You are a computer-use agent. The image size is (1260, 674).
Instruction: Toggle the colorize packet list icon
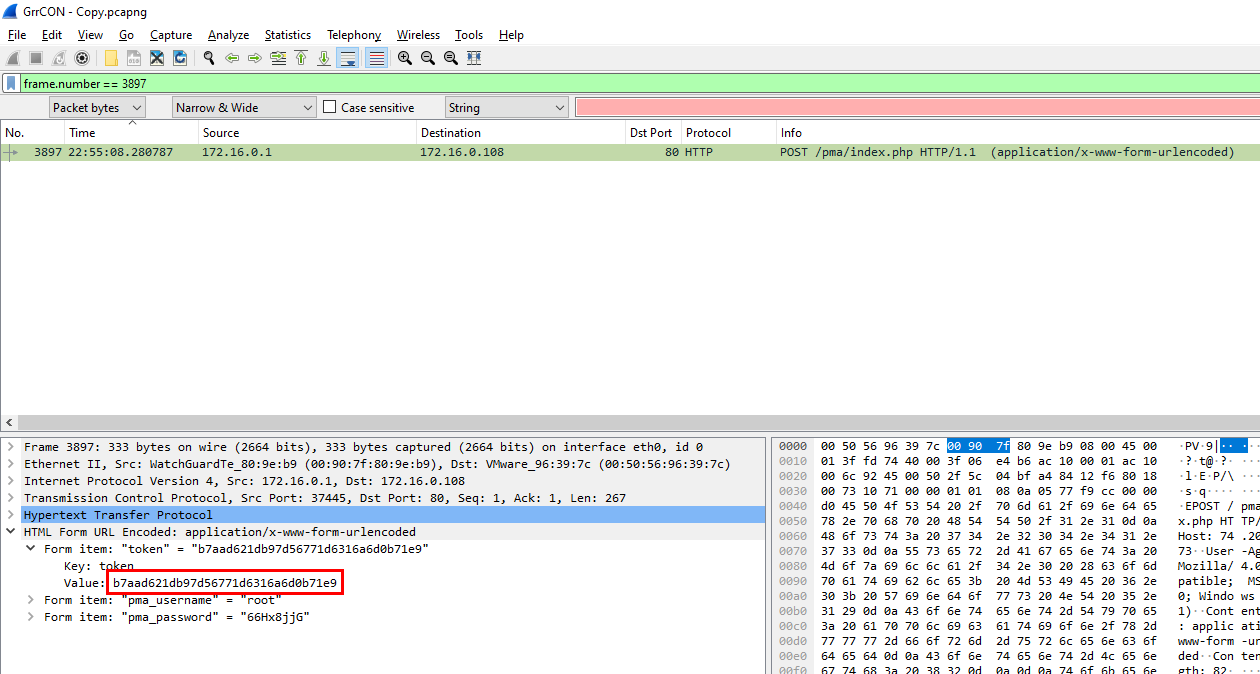click(x=376, y=58)
